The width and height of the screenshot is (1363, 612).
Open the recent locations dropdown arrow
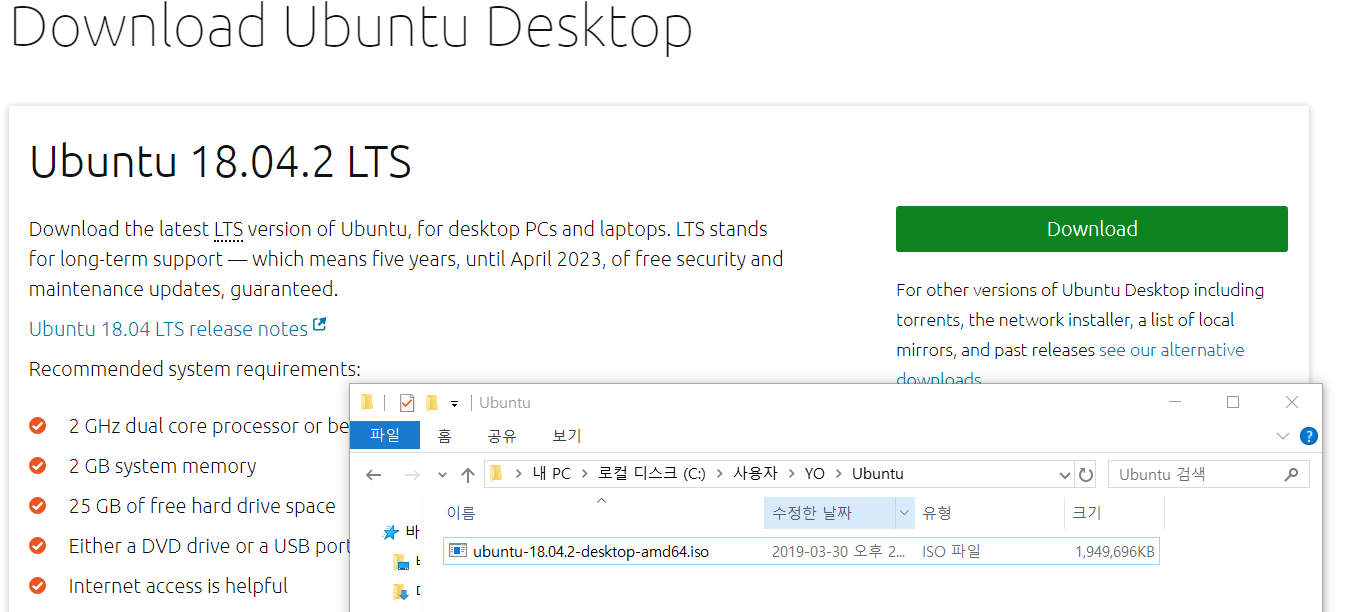[x=442, y=475]
